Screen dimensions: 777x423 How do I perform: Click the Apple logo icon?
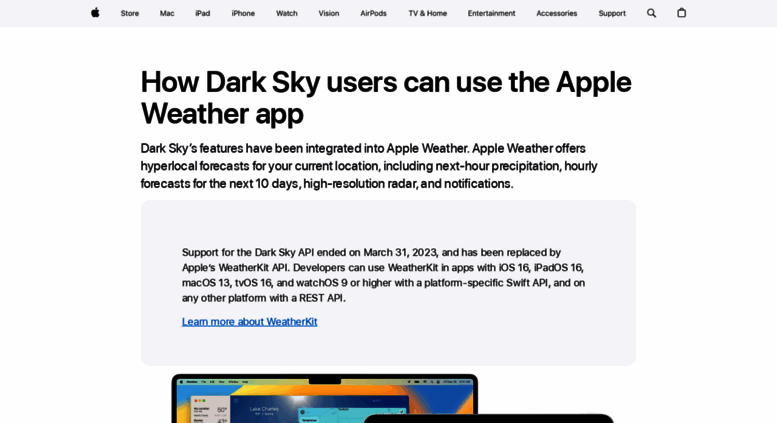pos(95,13)
